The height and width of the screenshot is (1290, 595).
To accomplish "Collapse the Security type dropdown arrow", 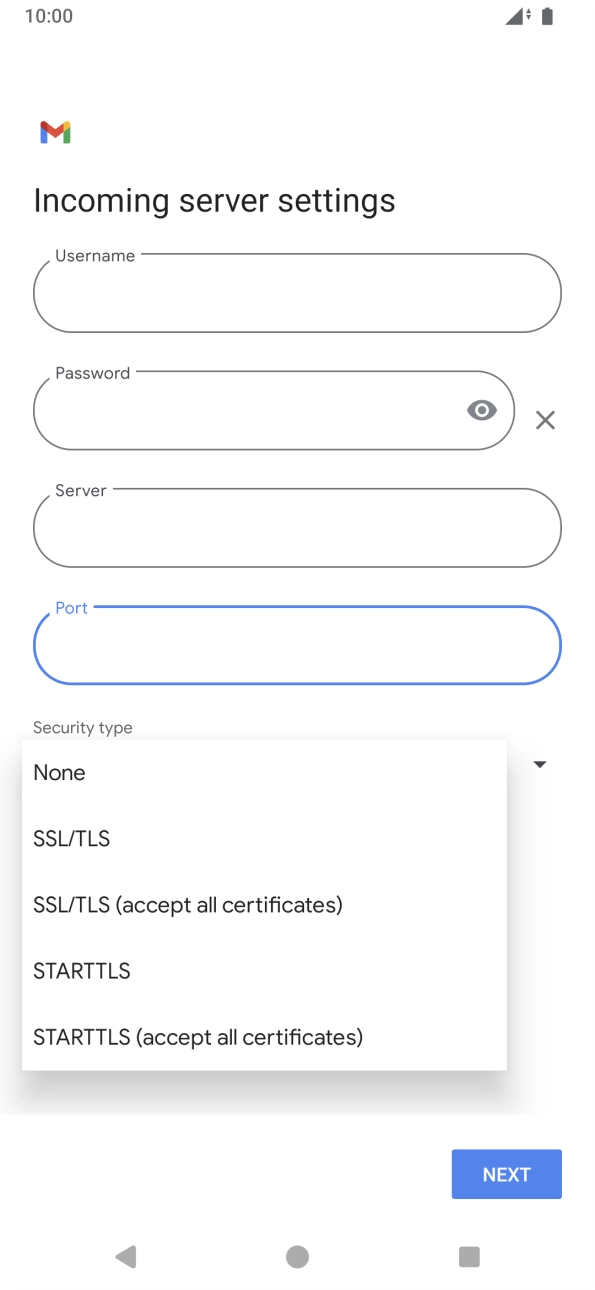I will [540, 764].
